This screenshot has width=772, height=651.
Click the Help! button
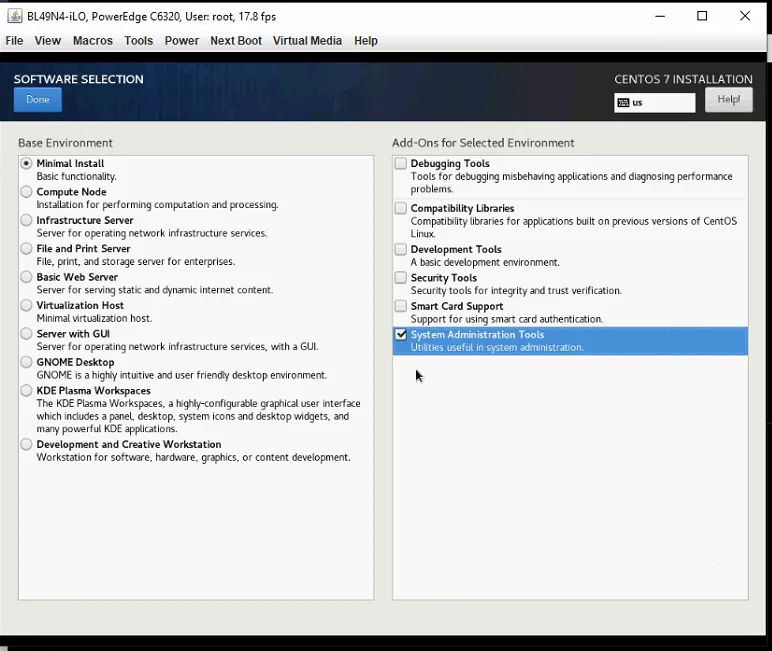(729, 99)
